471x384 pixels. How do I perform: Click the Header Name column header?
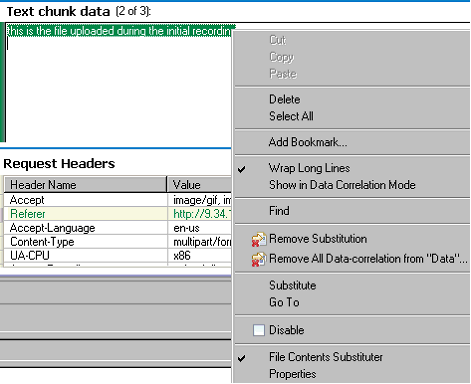pos(85,184)
